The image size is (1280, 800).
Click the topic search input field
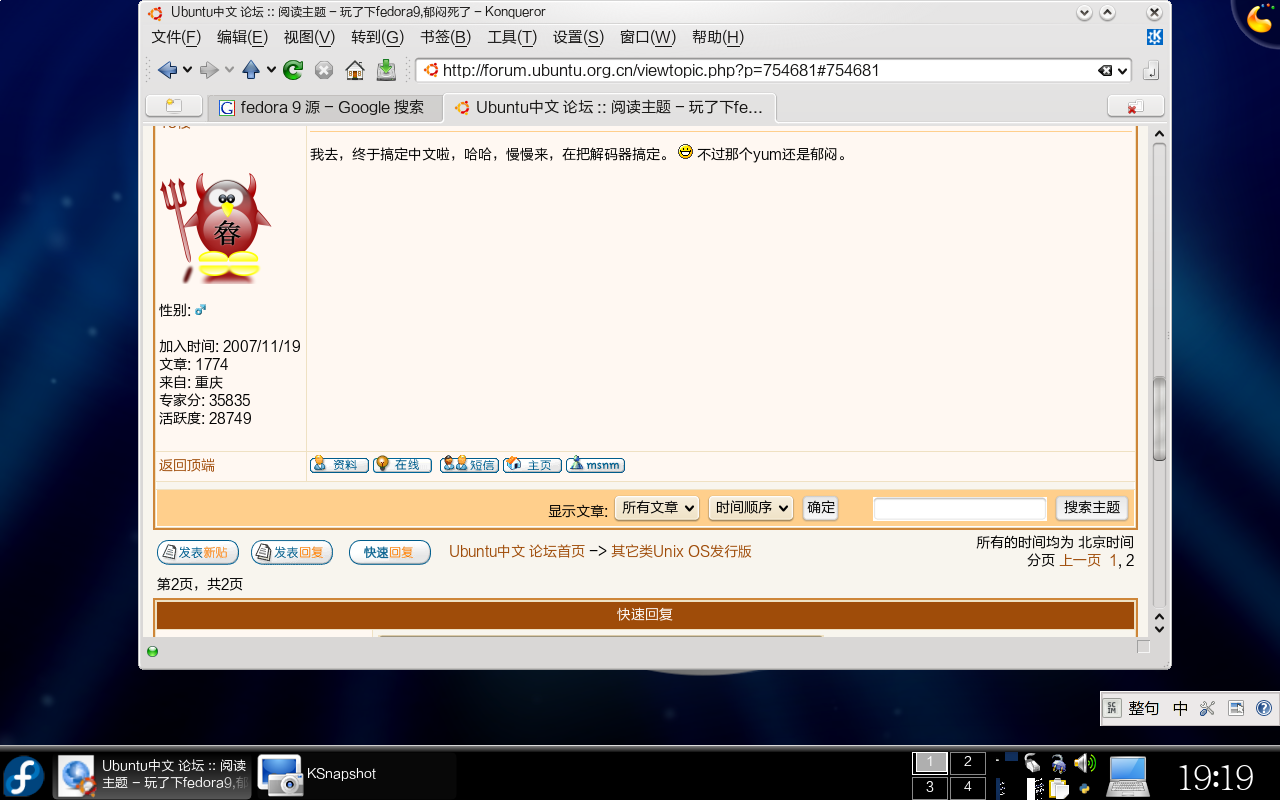pyautogui.click(x=960, y=508)
